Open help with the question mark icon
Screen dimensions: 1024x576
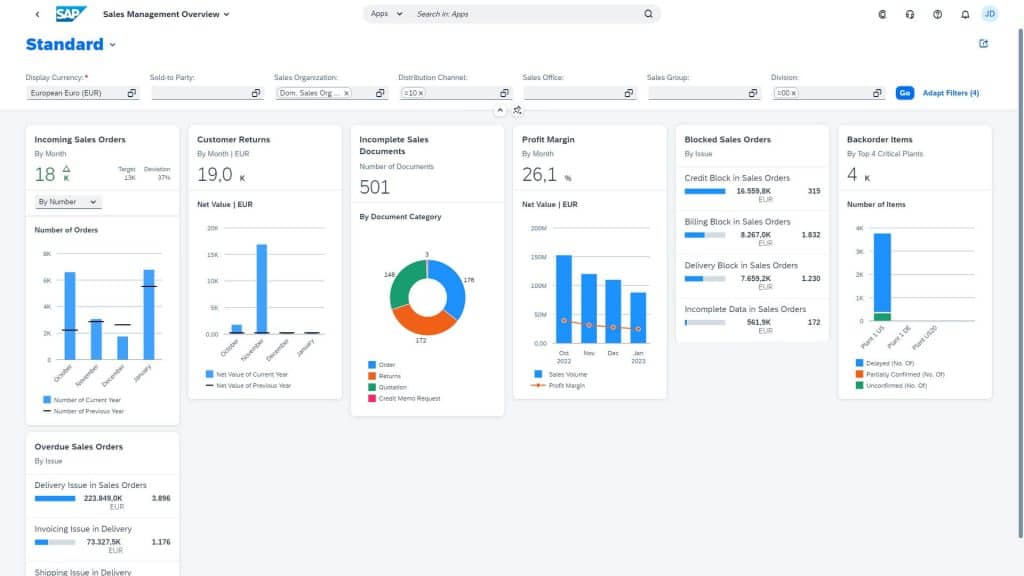coord(937,14)
